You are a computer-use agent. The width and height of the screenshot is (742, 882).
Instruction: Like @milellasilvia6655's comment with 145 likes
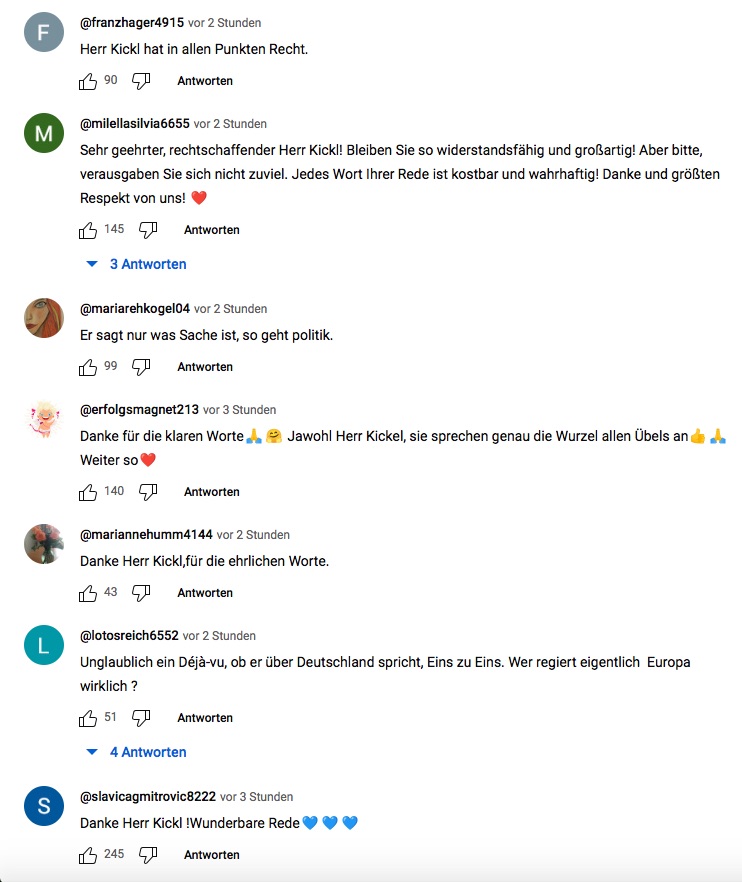[88, 230]
